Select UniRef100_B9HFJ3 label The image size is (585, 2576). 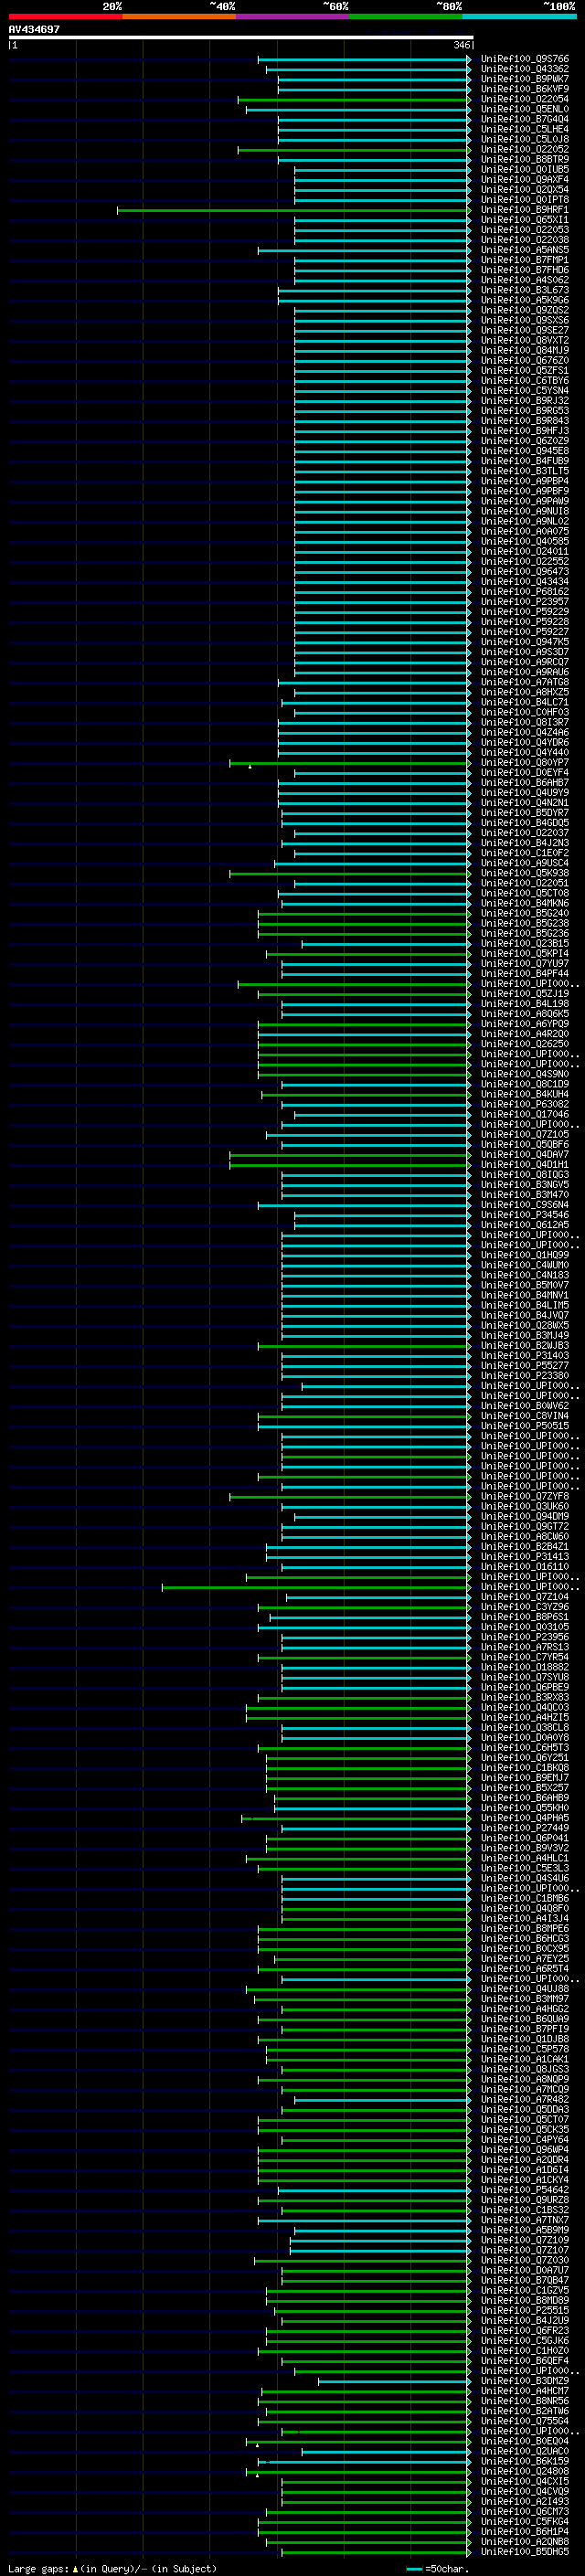[x=525, y=431]
